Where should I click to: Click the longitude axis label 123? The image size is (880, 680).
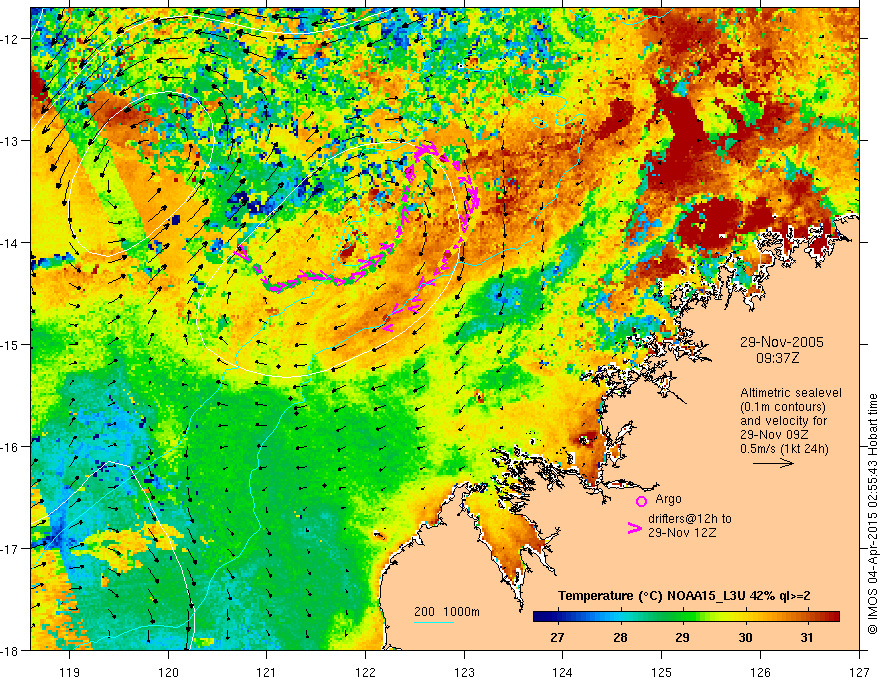tap(464, 672)
